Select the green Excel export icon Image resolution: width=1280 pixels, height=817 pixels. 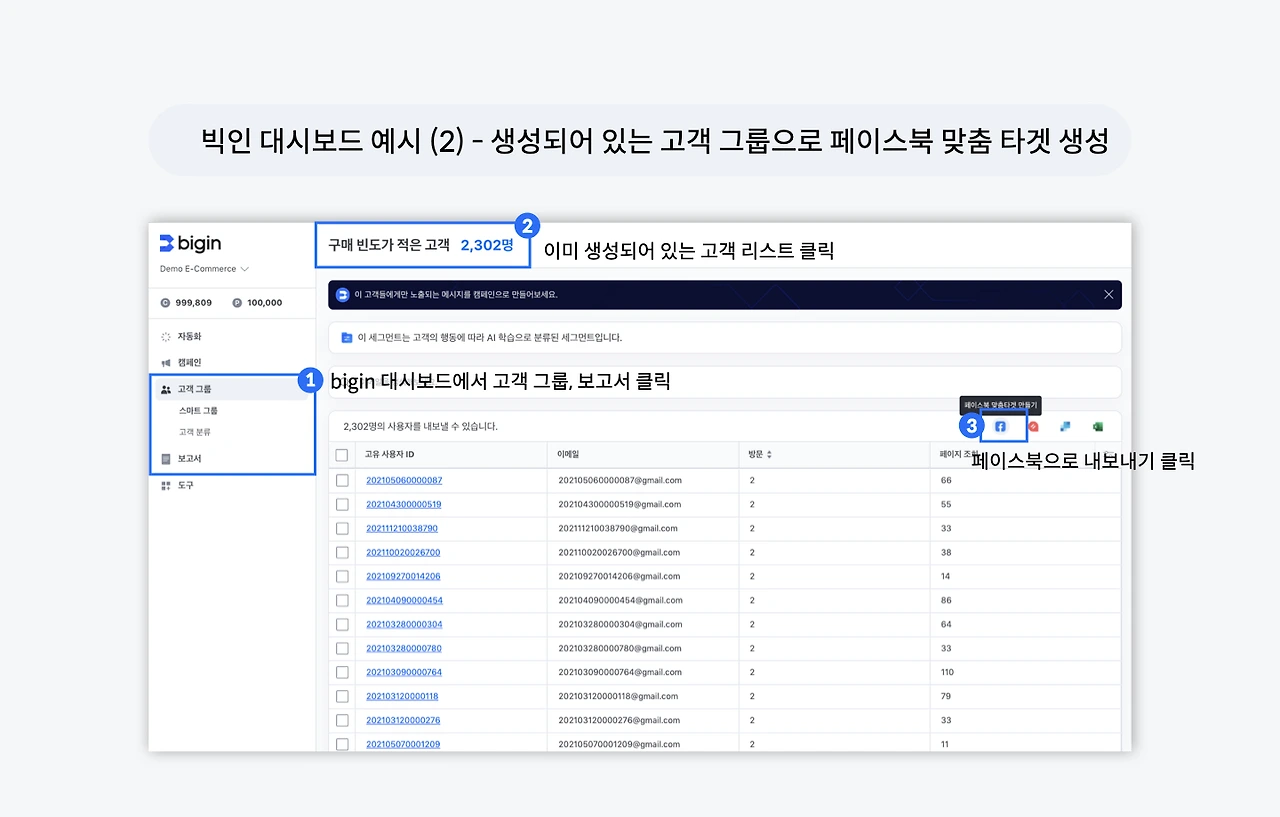1097,426
